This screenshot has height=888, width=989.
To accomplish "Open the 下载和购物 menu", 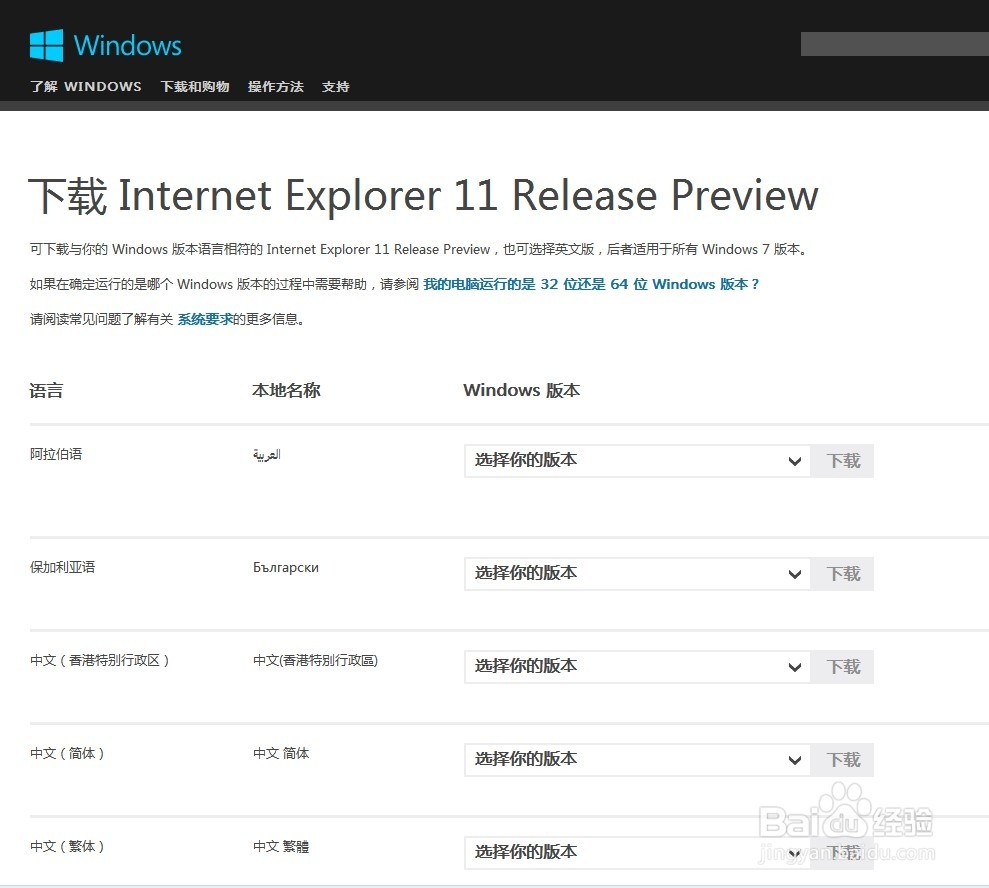I will tap(195, 86).
